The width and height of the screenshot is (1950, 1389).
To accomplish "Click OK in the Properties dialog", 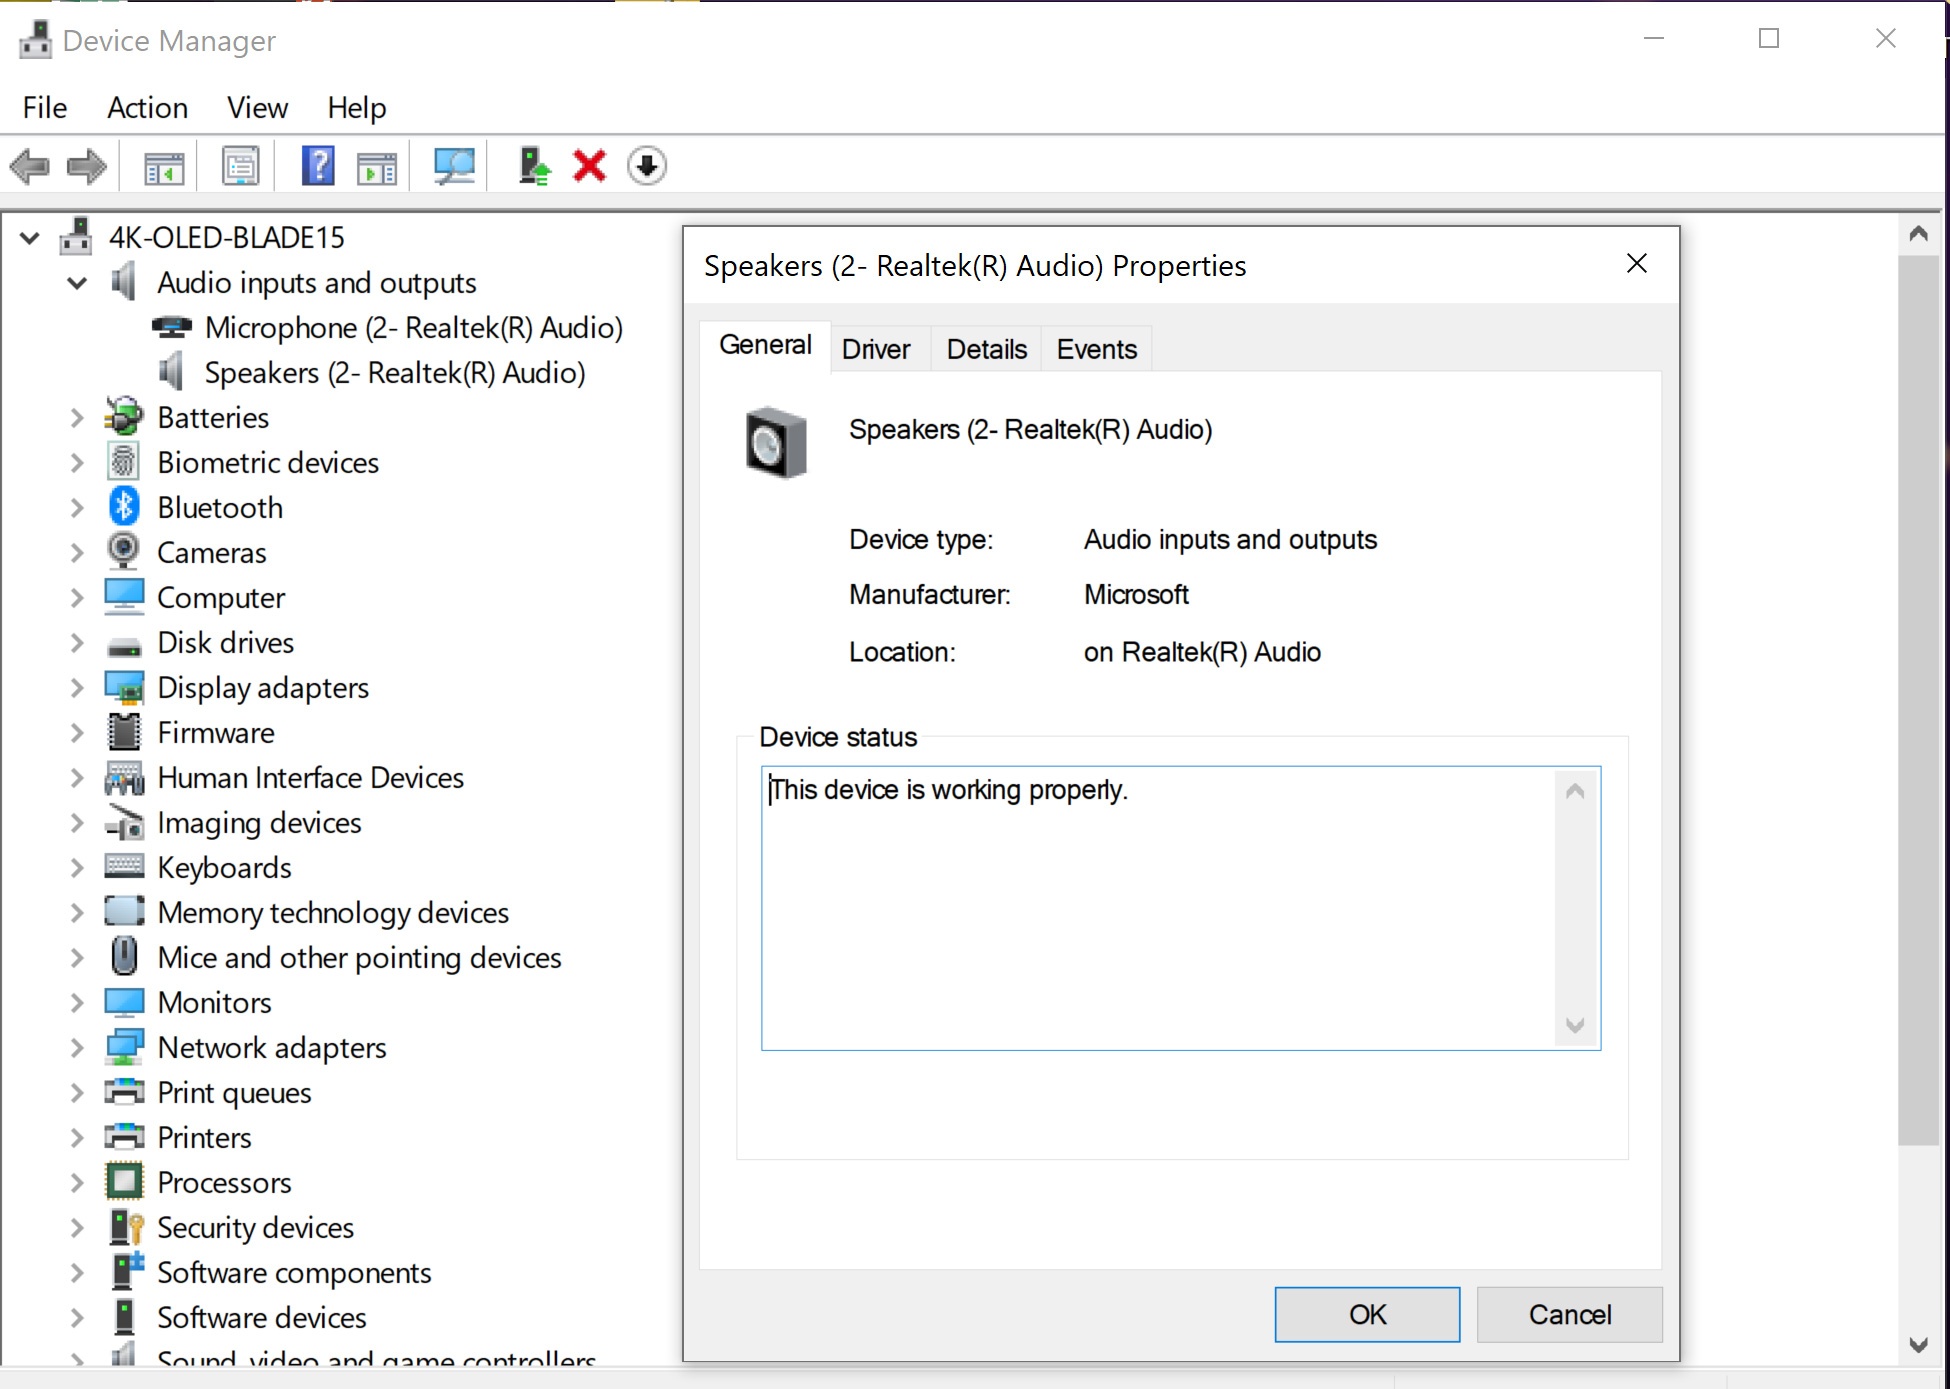I will 1367,1314.
